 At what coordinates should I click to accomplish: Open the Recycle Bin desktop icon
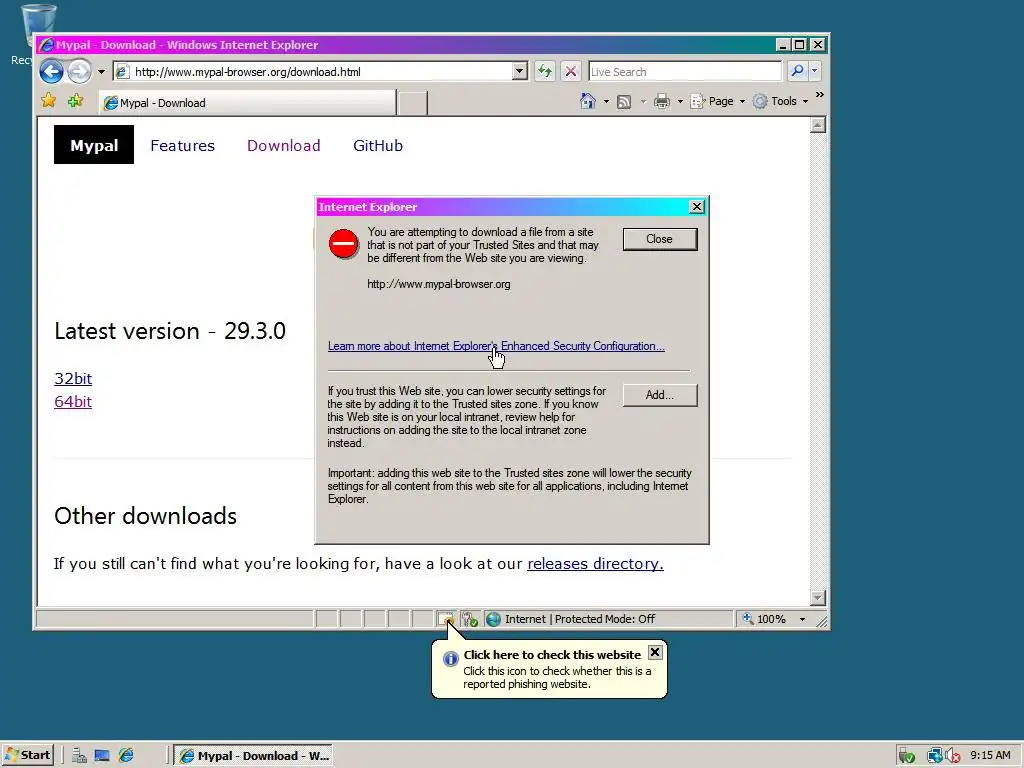pos(37,26)
